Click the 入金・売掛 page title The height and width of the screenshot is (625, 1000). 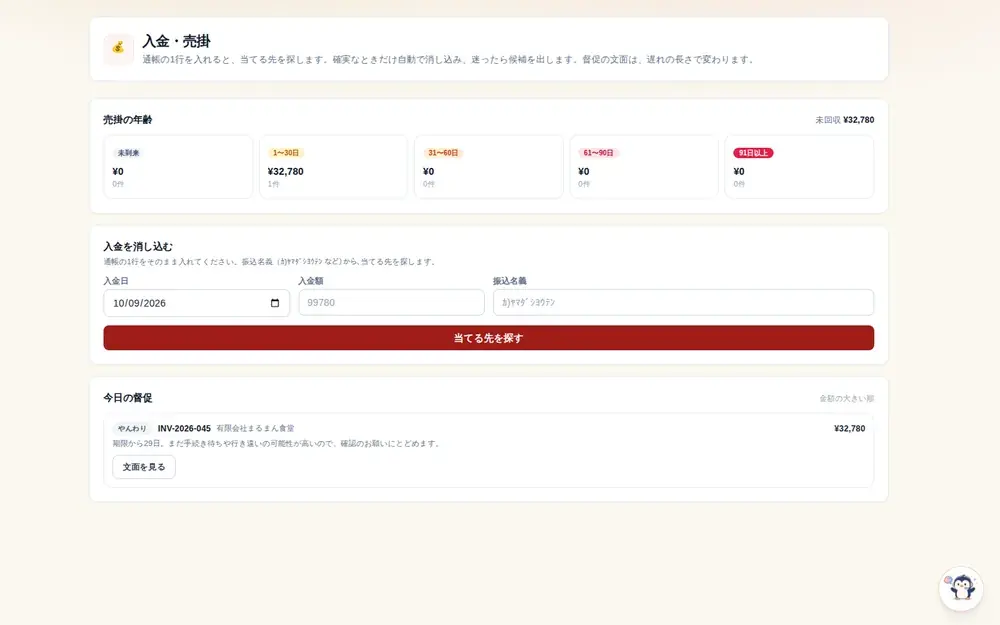[x=177, y=41]
